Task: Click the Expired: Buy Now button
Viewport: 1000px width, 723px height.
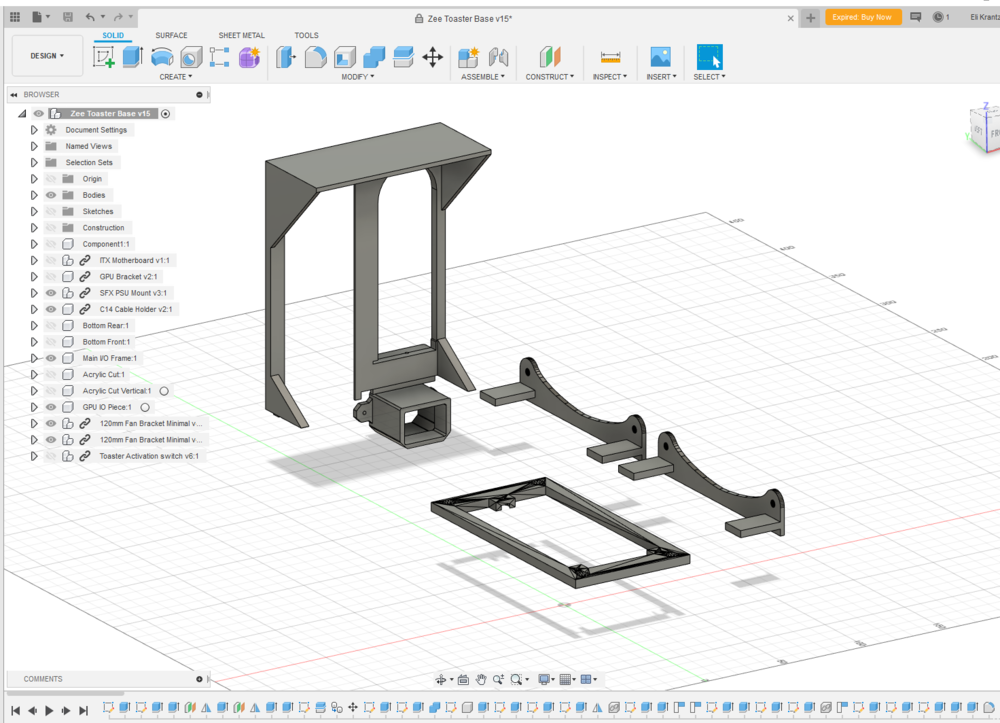Action: pyautogui.click(x=863, y=17)
